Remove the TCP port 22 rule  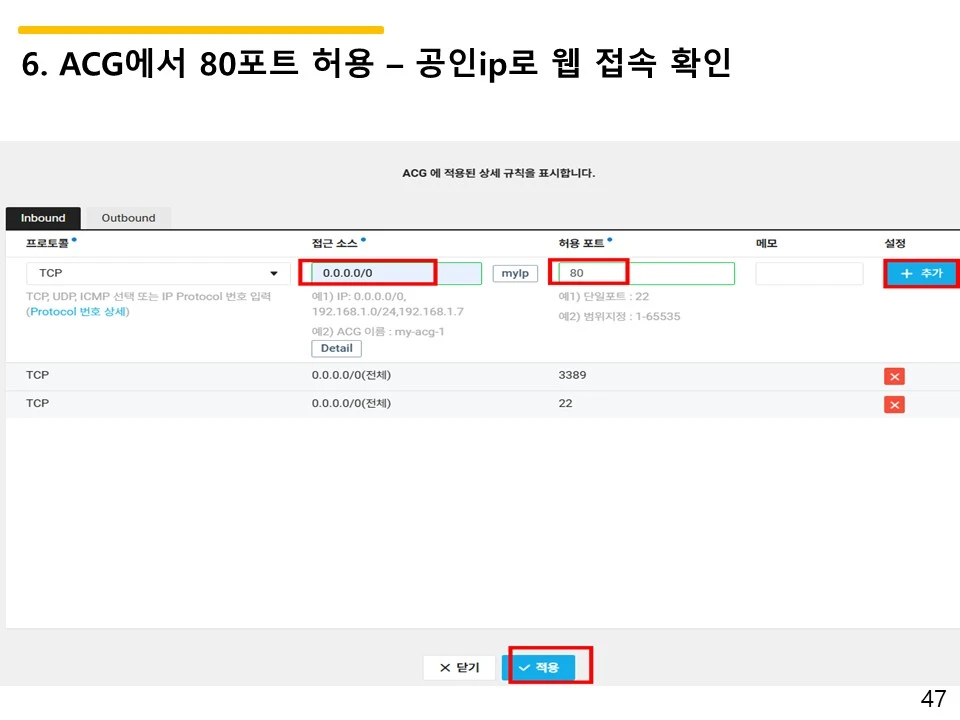[893, 403]
